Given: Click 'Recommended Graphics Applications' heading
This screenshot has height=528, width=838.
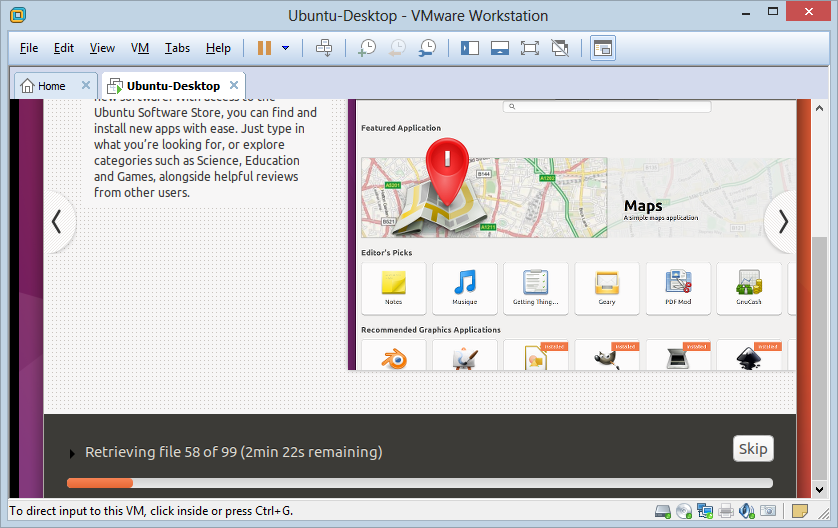Looking at the screenshot, I should click(x=431, y=330).
